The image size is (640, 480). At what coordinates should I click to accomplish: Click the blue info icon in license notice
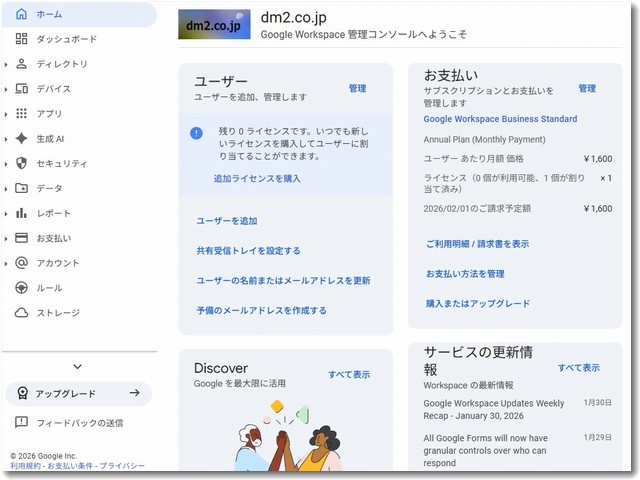tap(196, 133)
